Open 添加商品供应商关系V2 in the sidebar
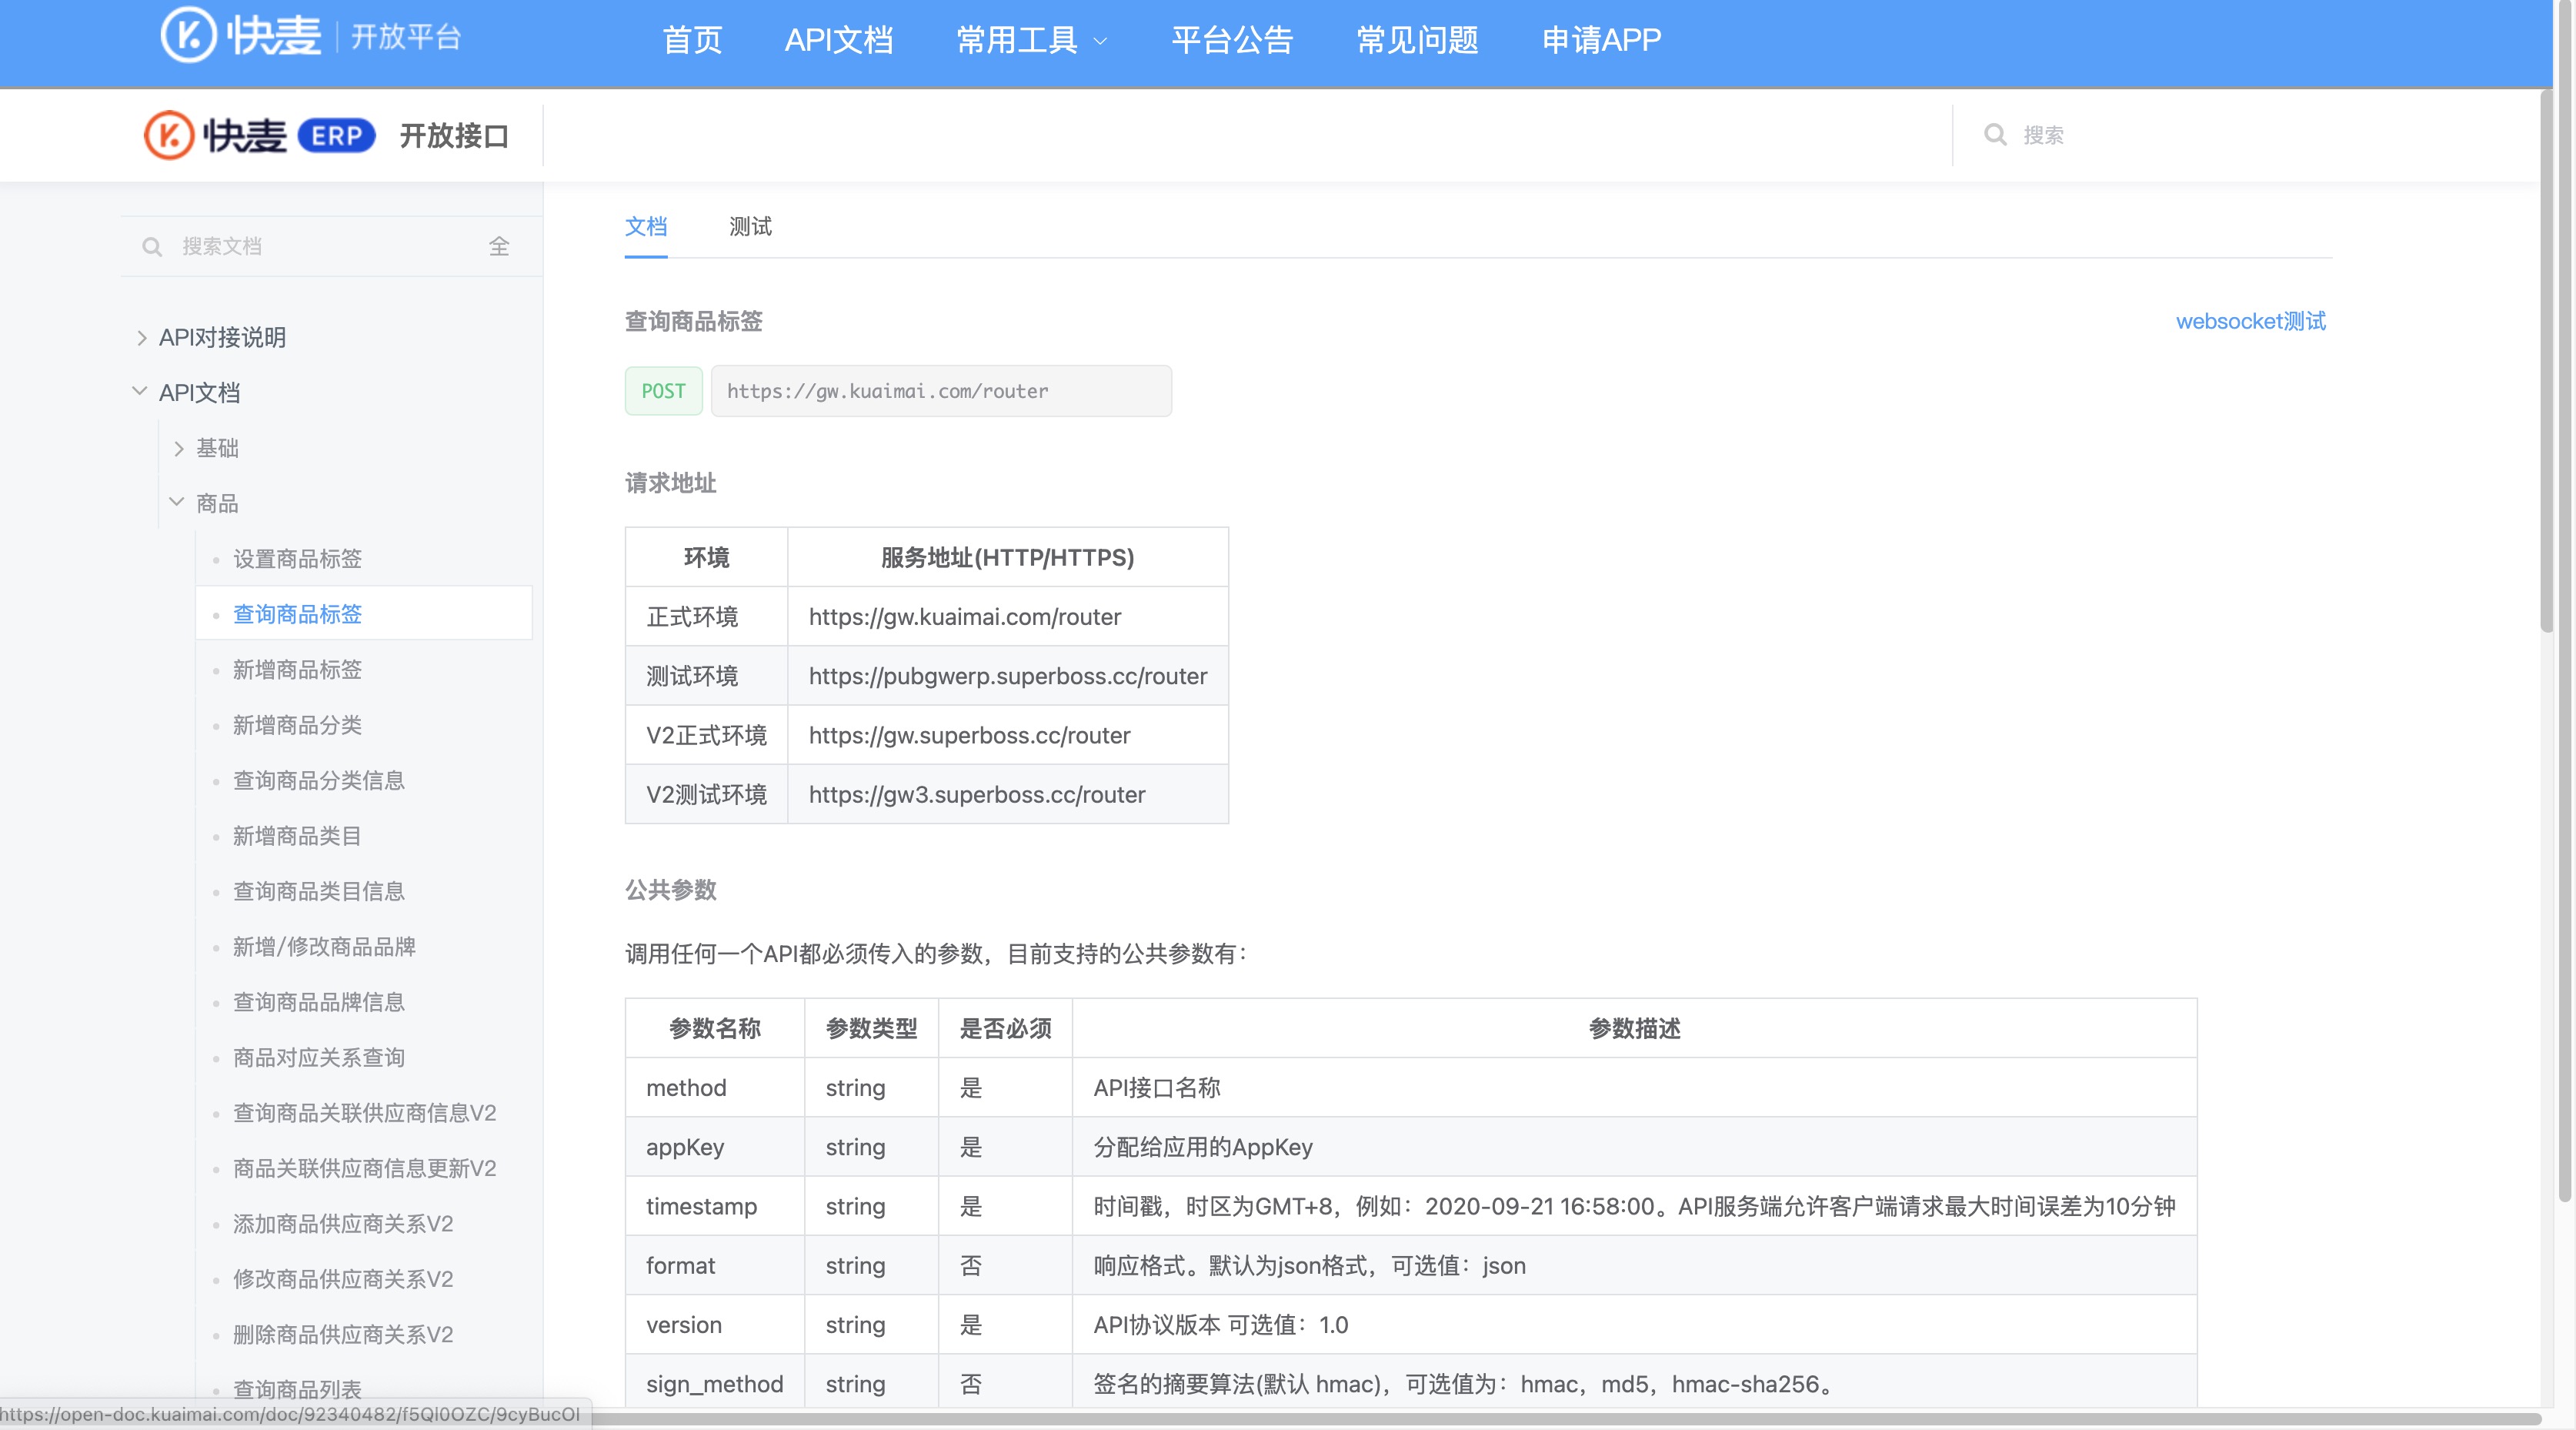This screenshot has height=1430, width=2576. click(x=343, y=1224)
